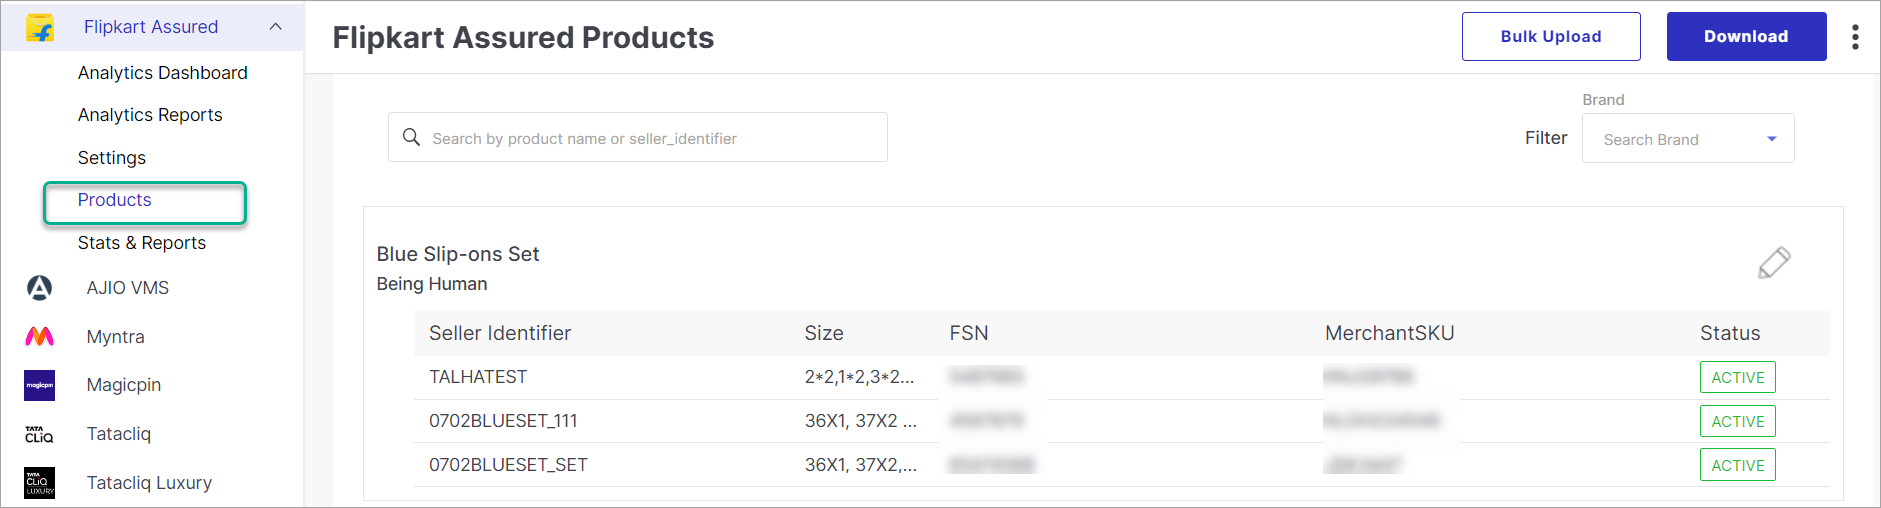This screenshot has width=1881, height=508.
Task: Click the Tatacliq logo icon
Action: pyautogui.click(x=39, y=434)
